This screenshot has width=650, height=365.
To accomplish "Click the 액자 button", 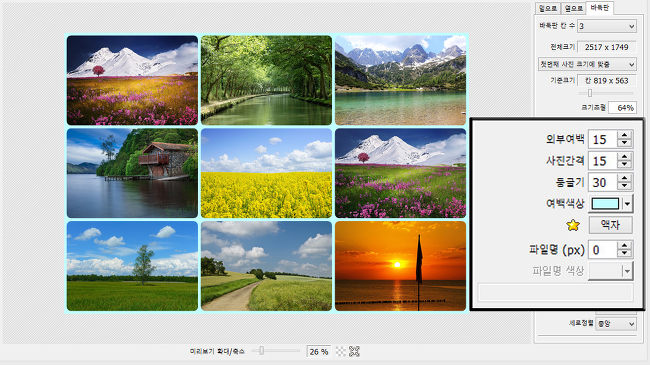I will coord(611,225).
